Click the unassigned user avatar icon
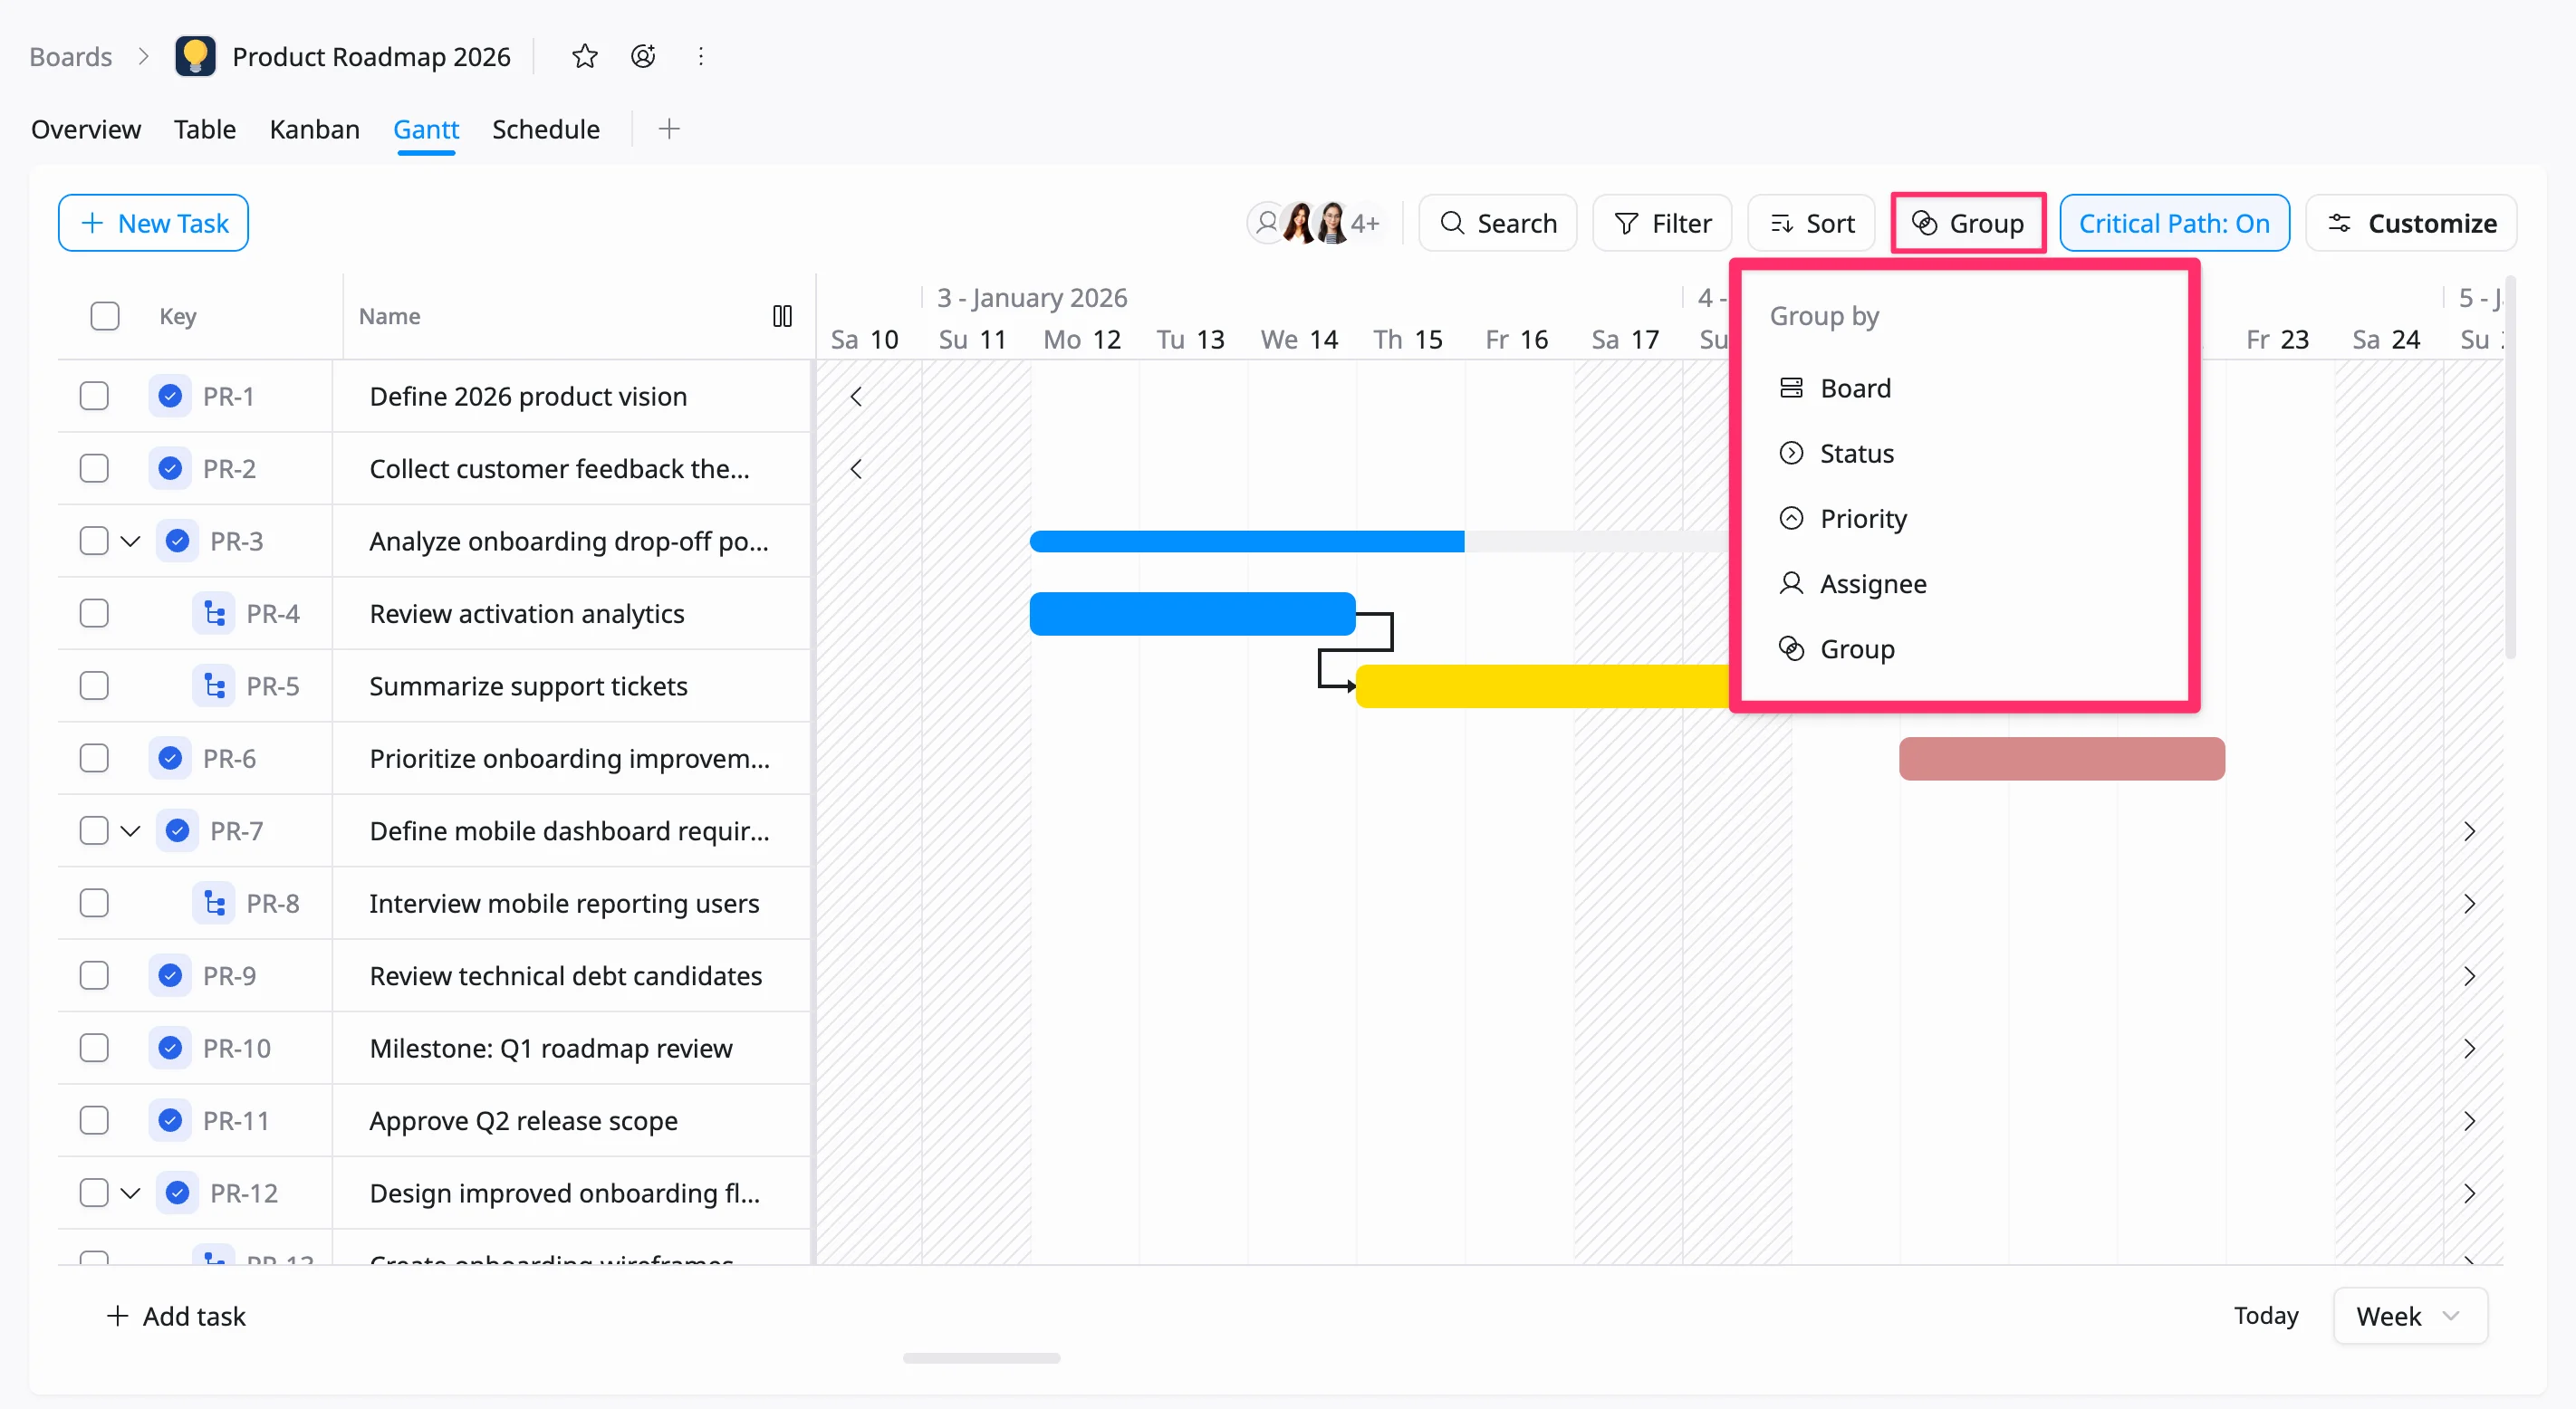Image resolution: width=2576 pixels, height=1409 pixels. tap(1267, 223)
